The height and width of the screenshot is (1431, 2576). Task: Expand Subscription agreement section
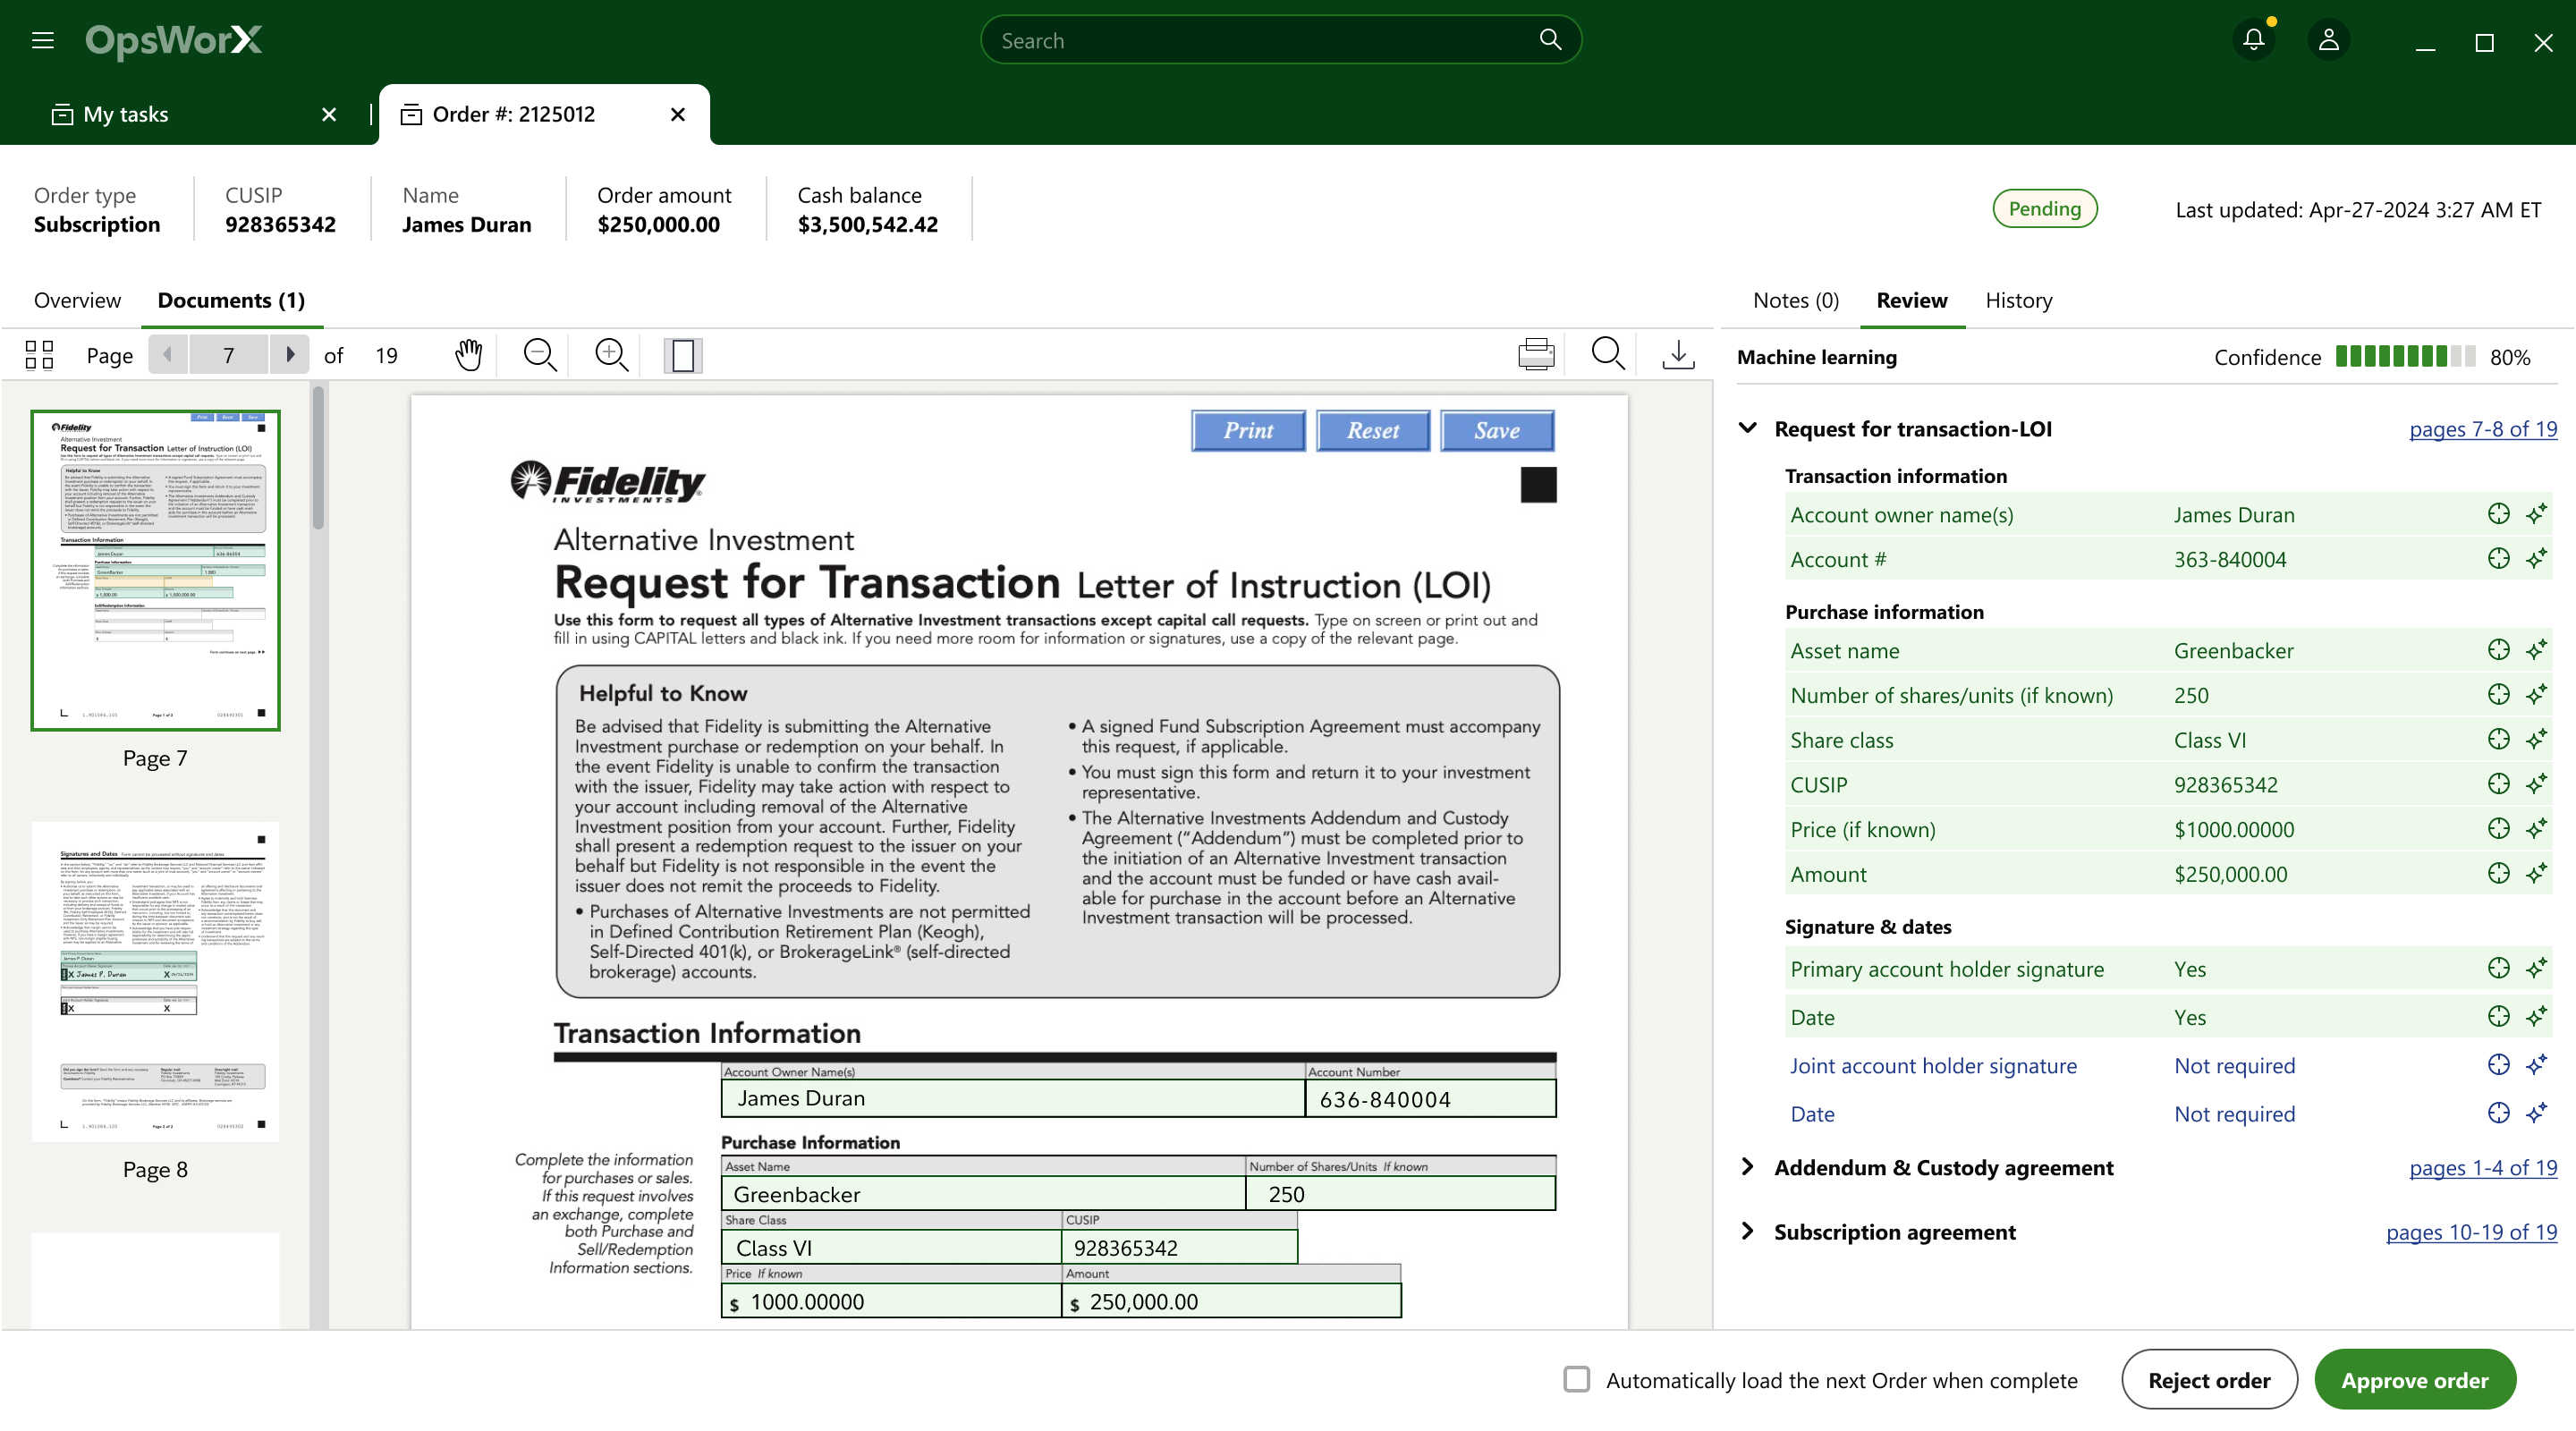point(1747,1231)
